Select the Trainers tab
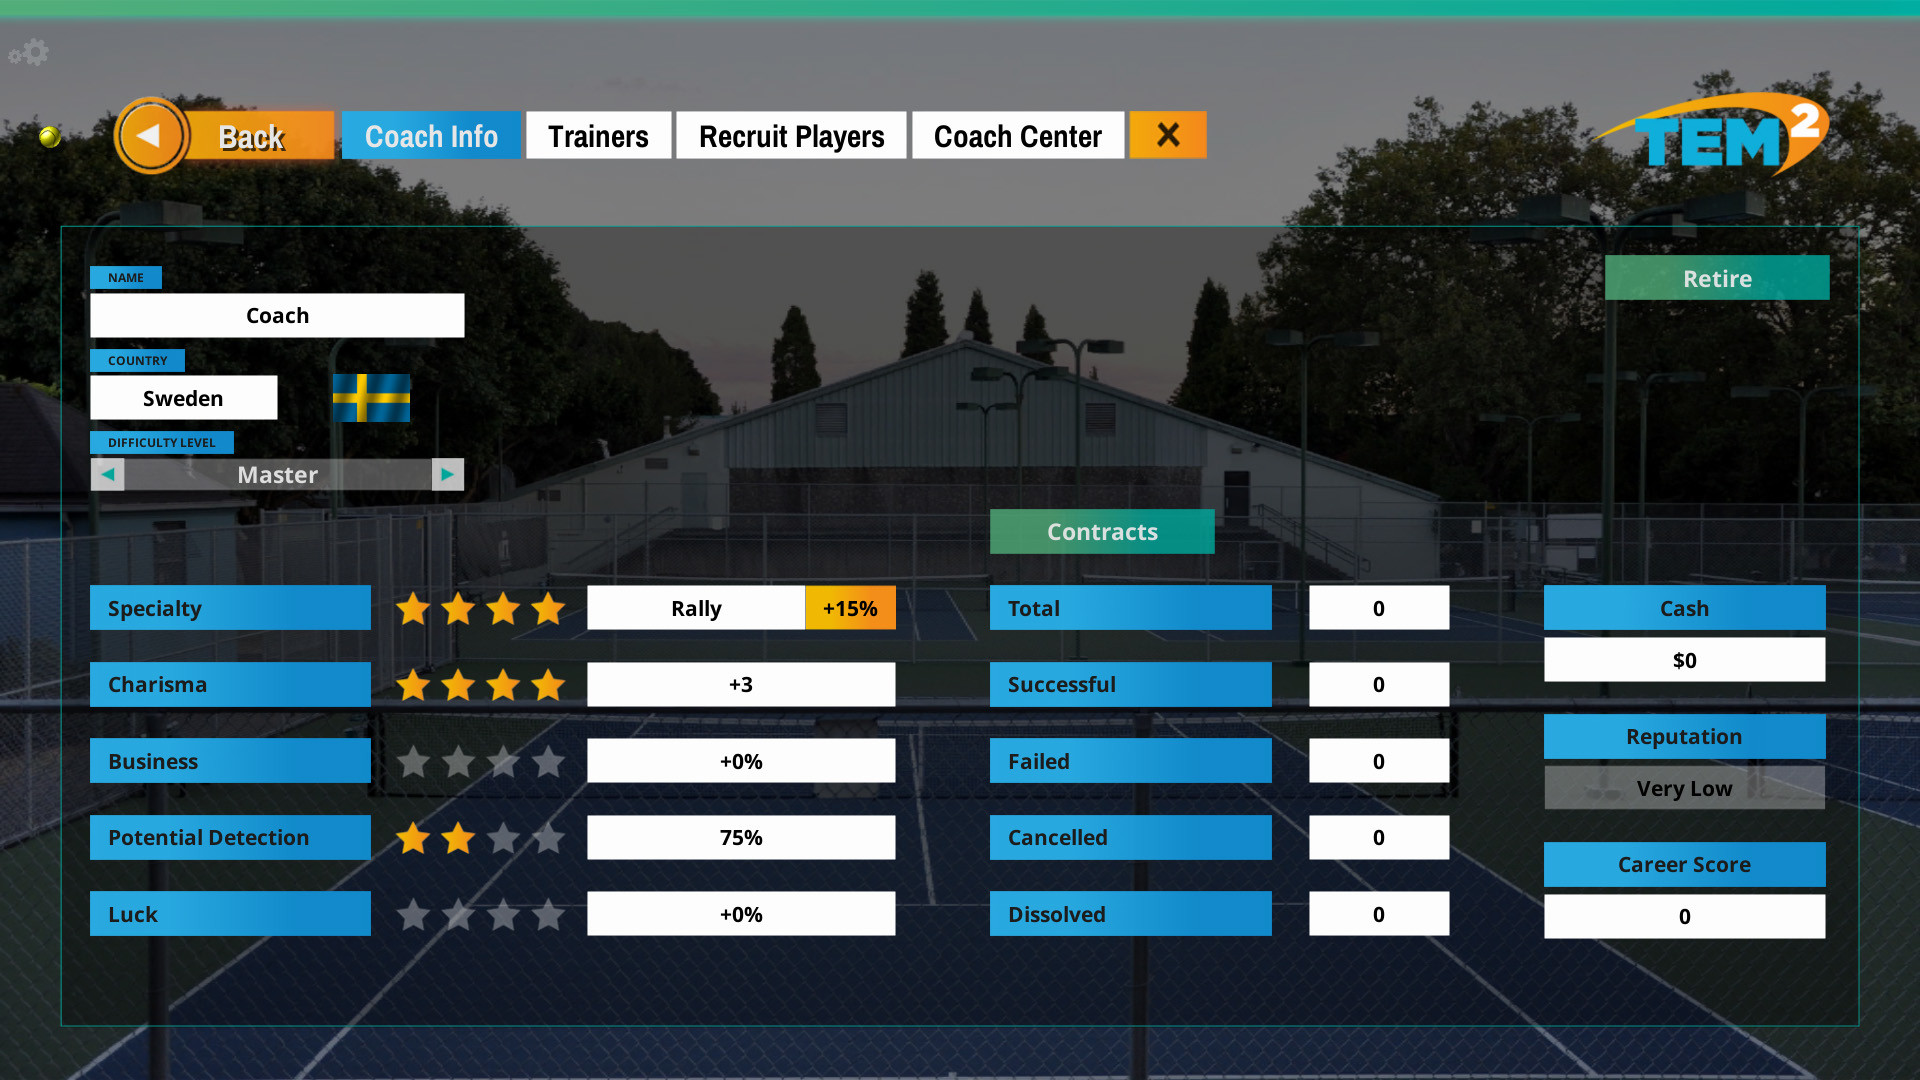Screen dimensions: 1920x1080 599,136
